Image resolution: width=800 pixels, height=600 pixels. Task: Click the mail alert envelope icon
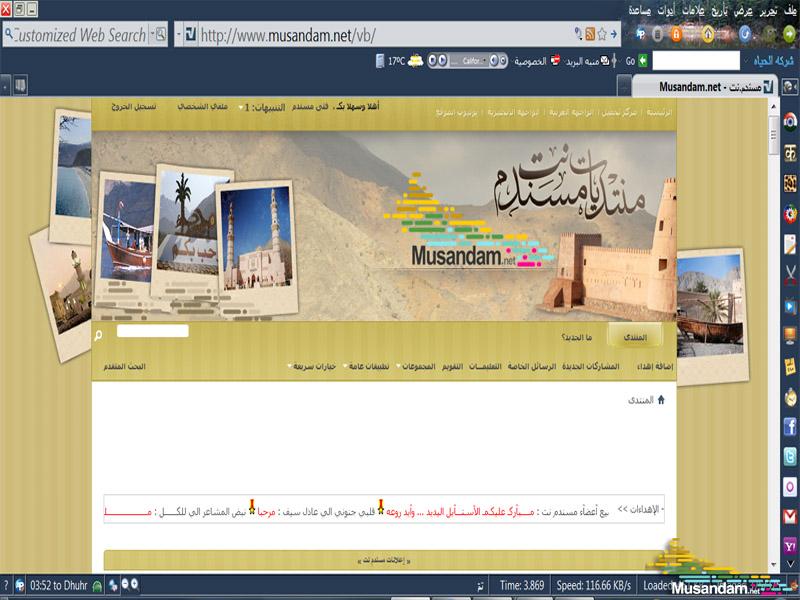[x=605, y=61]
